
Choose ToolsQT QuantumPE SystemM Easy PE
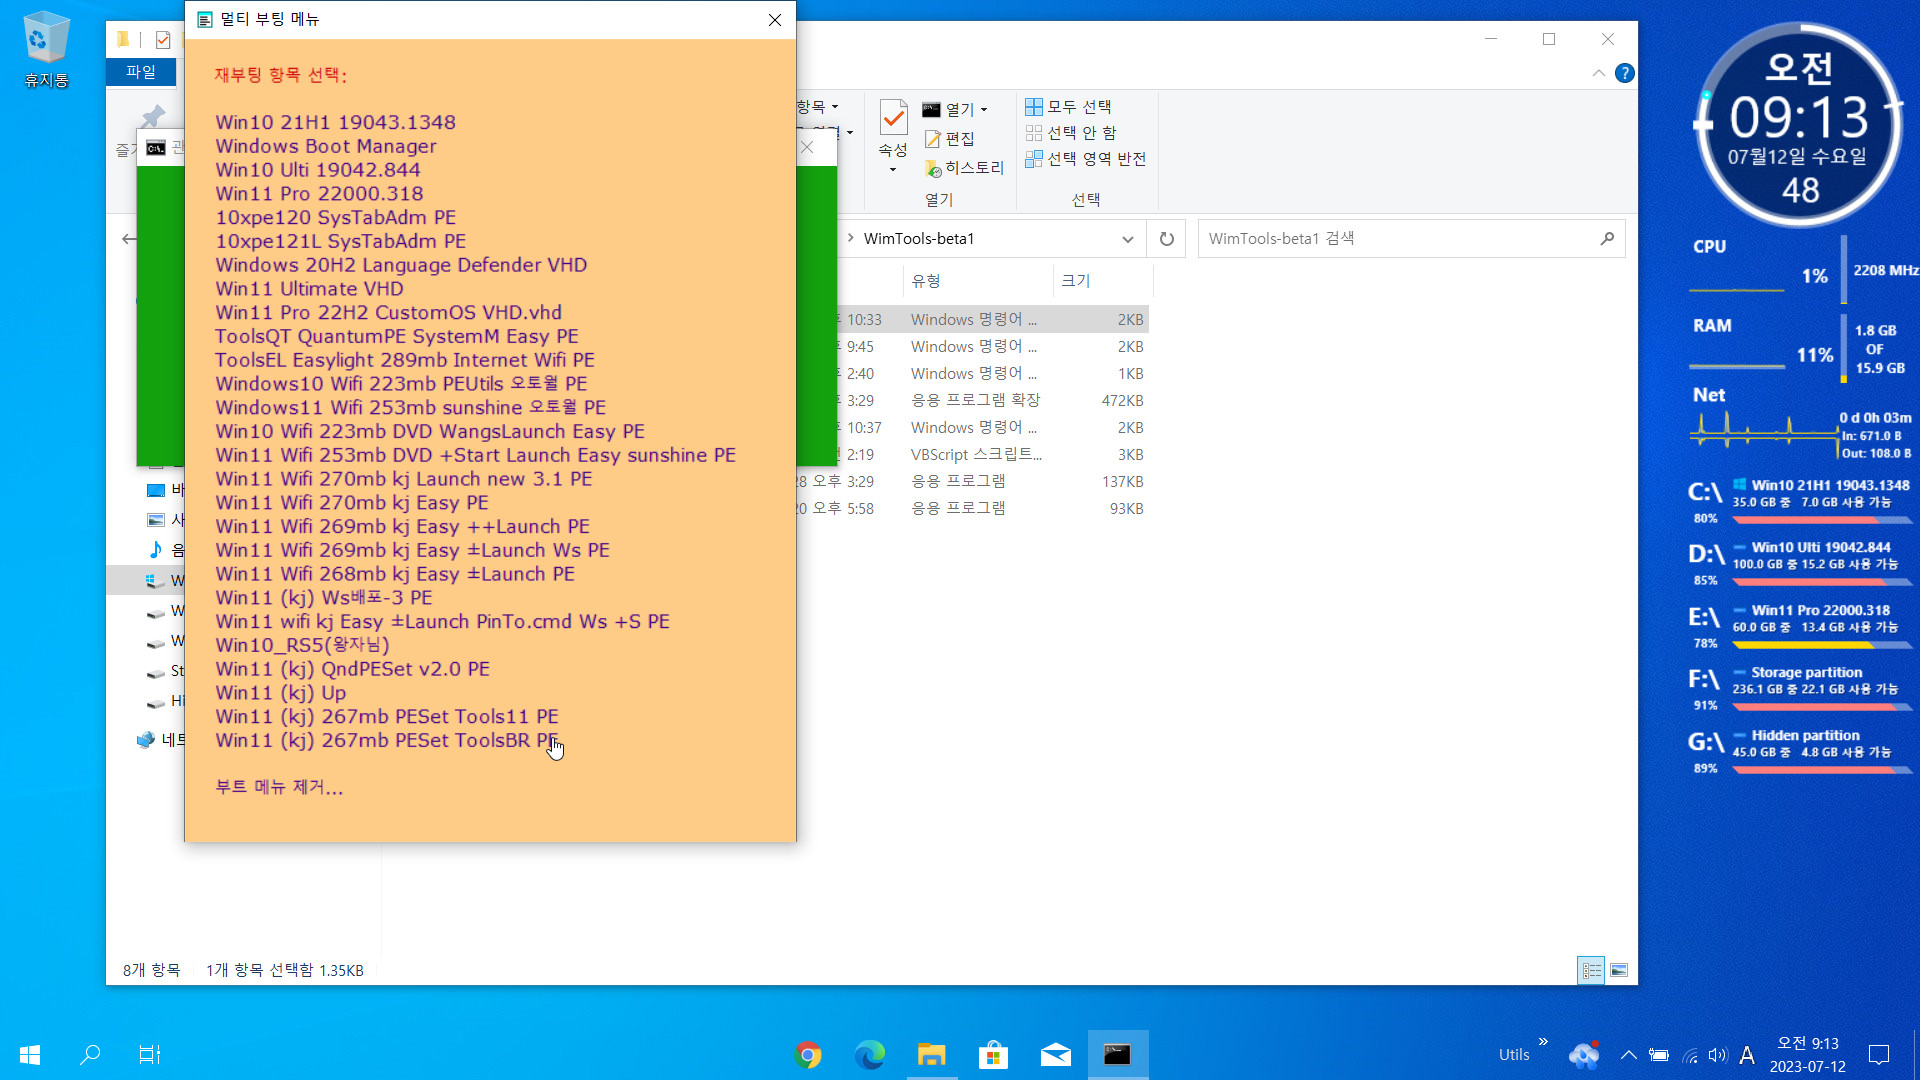click(397, 337)
